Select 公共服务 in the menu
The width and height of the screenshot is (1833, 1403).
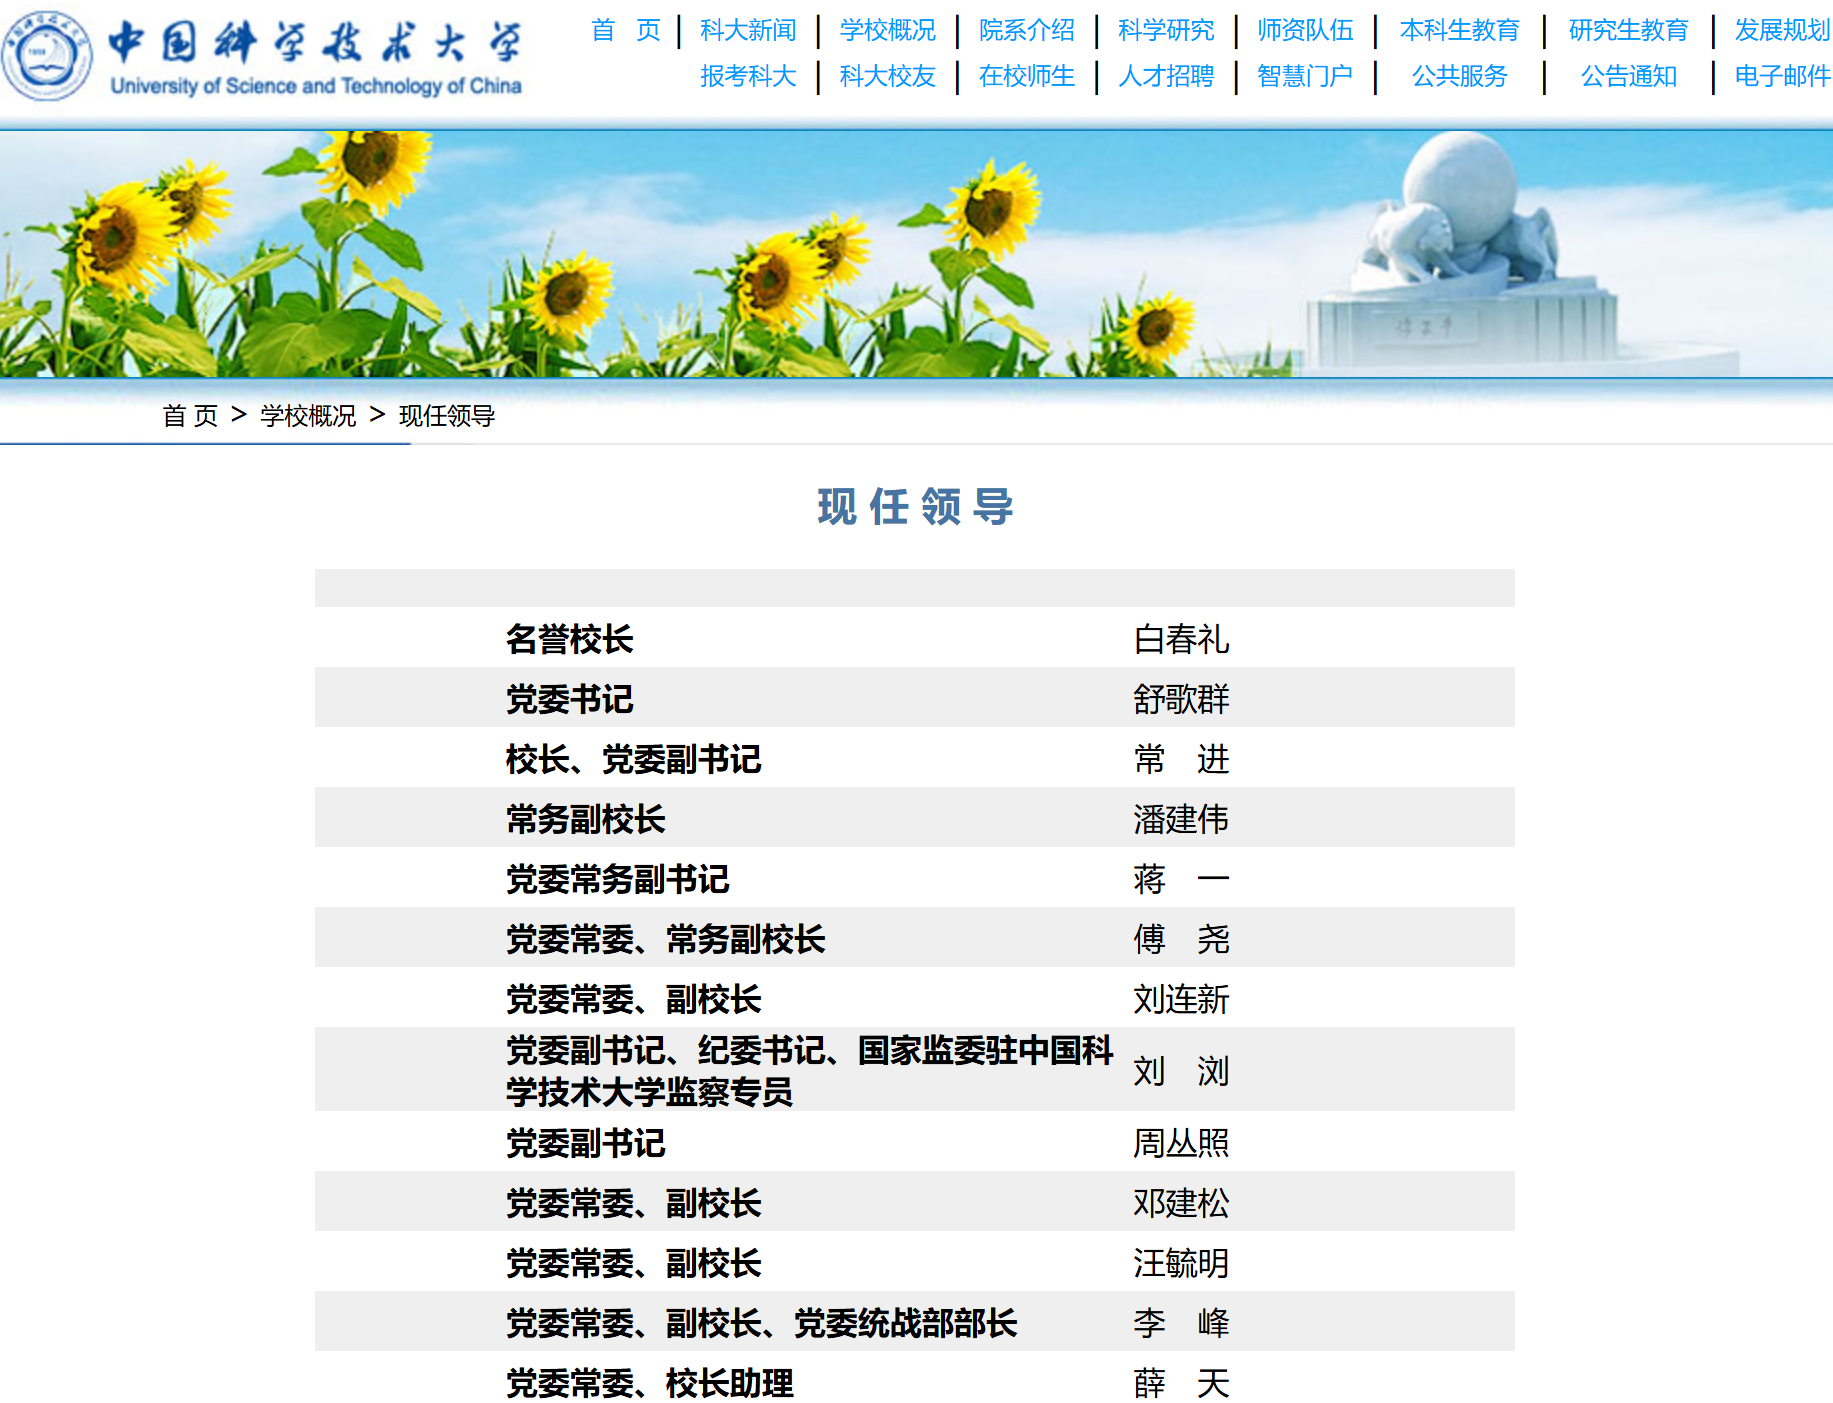pos(1459,76)
